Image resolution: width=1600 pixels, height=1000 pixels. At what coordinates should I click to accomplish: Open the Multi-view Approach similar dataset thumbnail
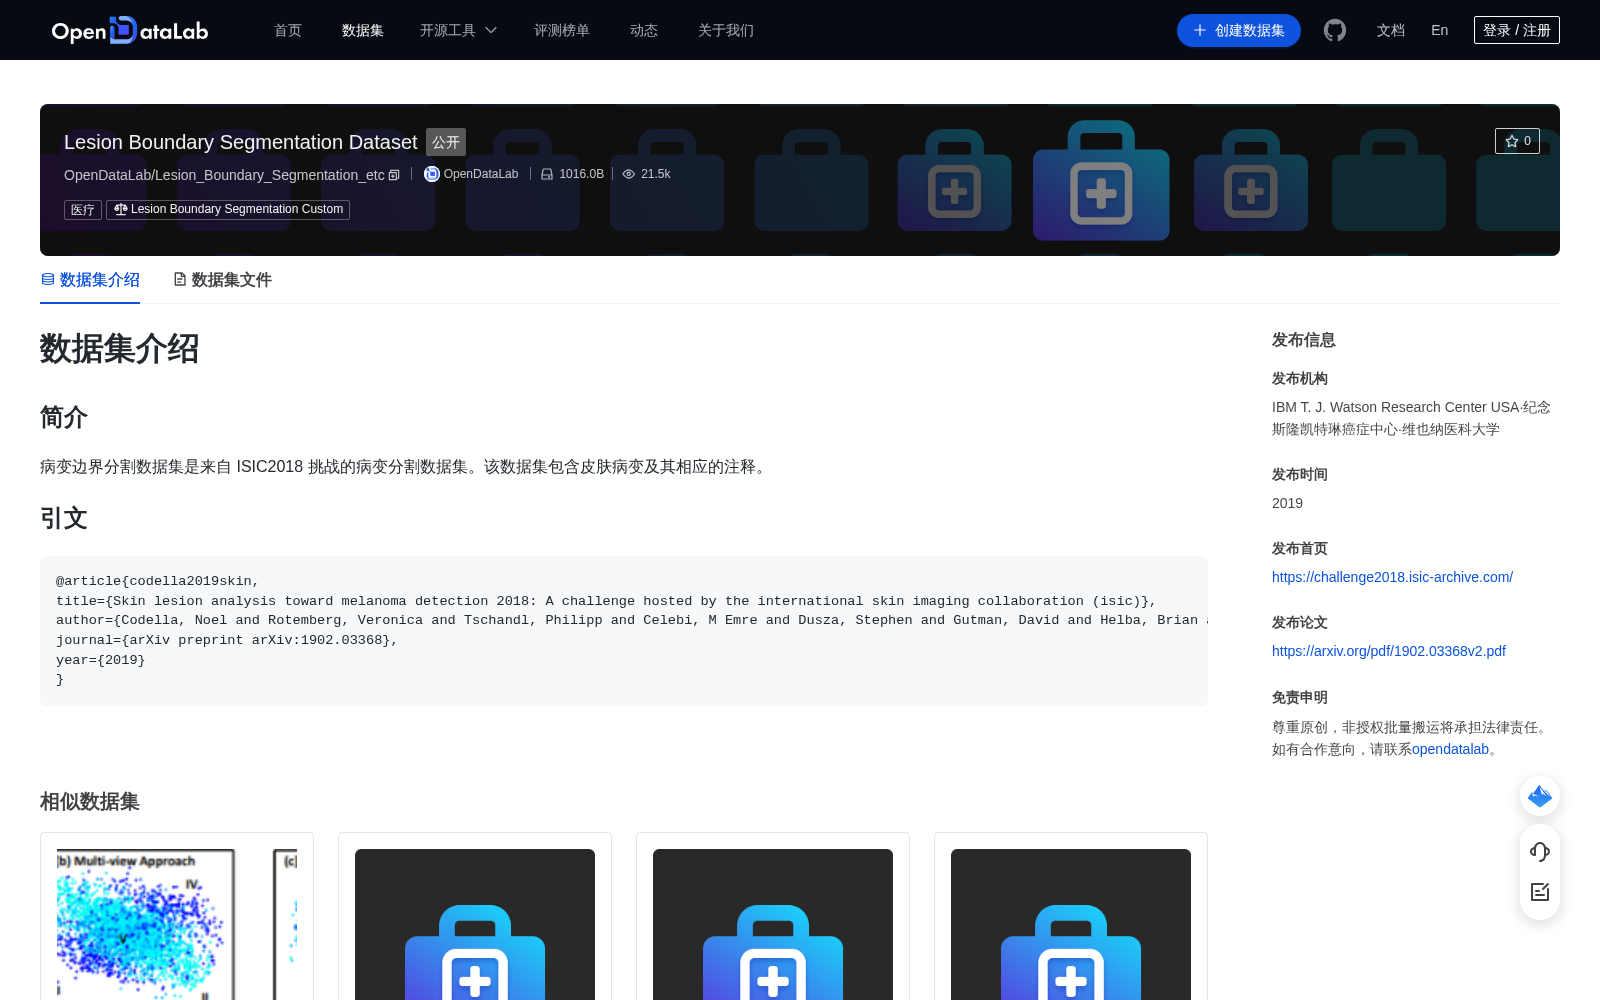[177, 924]
